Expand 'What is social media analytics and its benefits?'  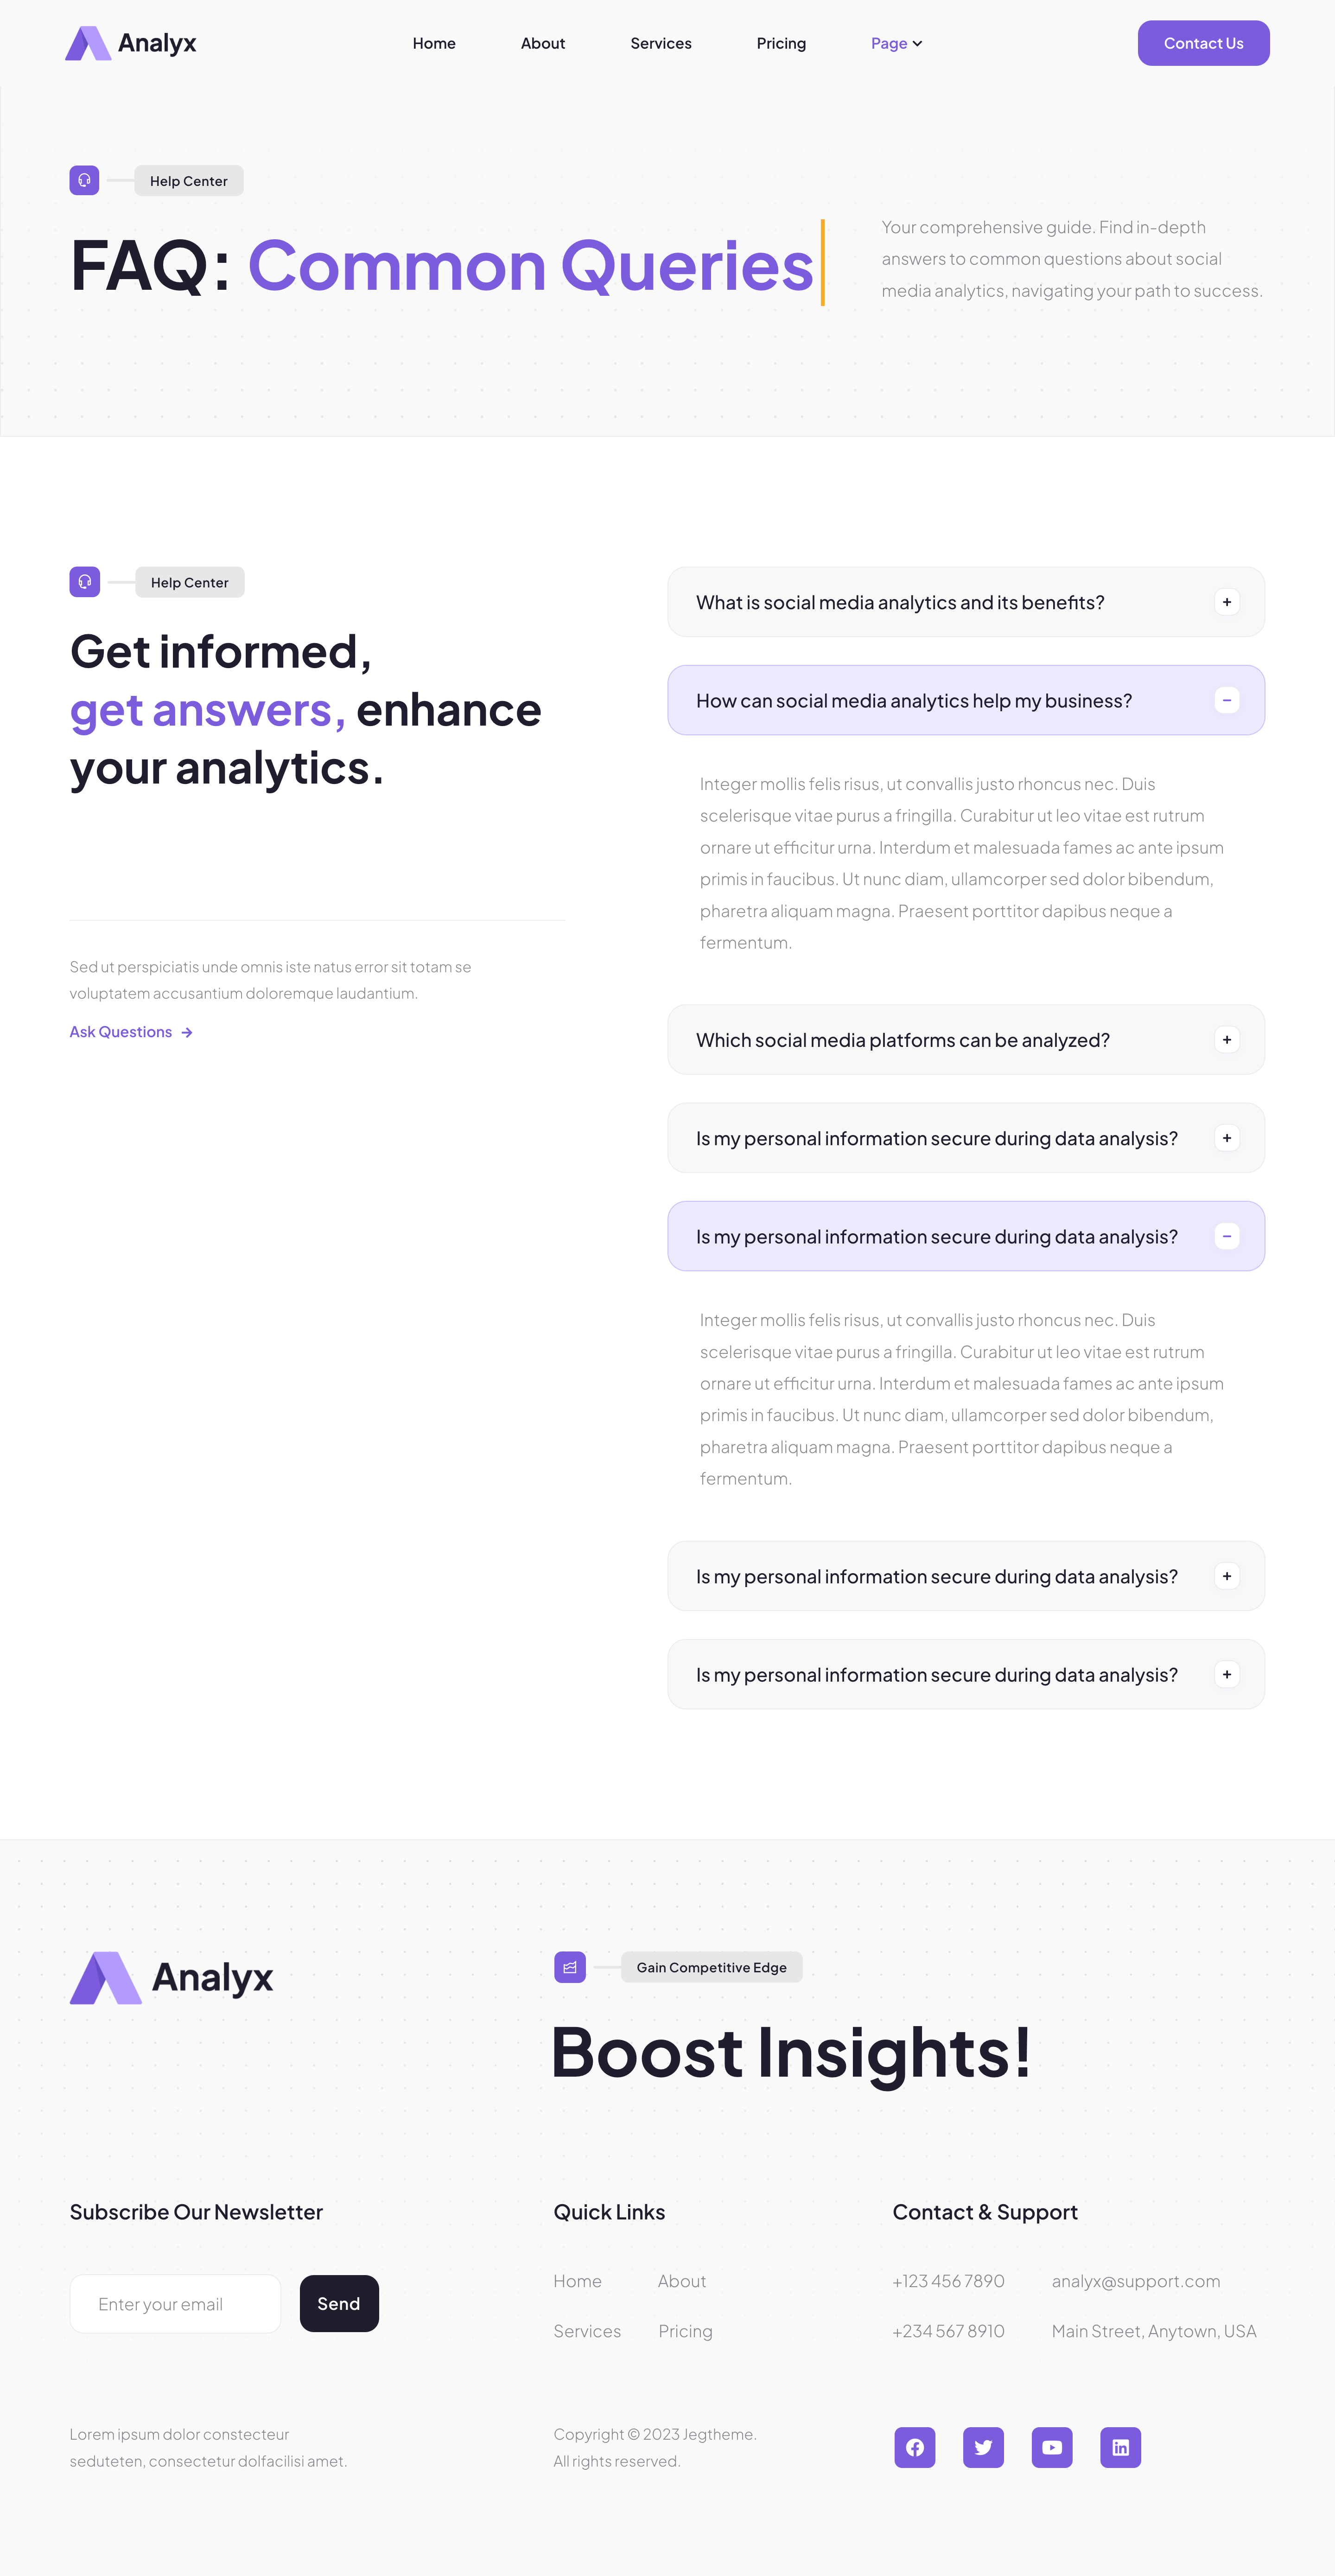1226,601
